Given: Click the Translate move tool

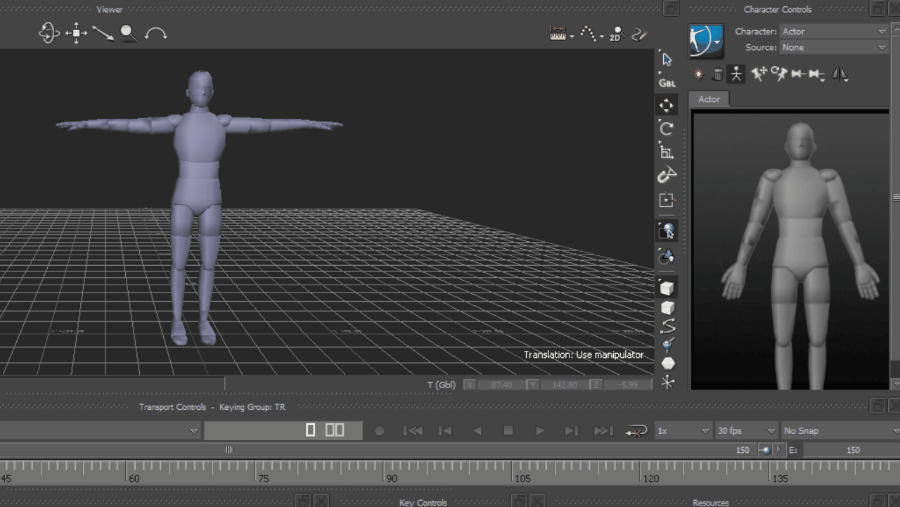Looking at the screenshot, I should [x=667, y=105].
